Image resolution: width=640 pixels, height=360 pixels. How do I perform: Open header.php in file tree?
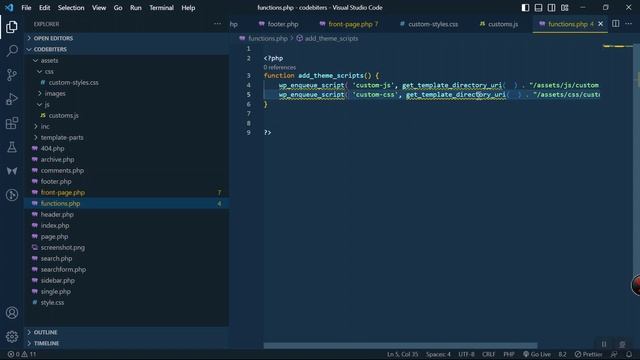tap(127, 214)
